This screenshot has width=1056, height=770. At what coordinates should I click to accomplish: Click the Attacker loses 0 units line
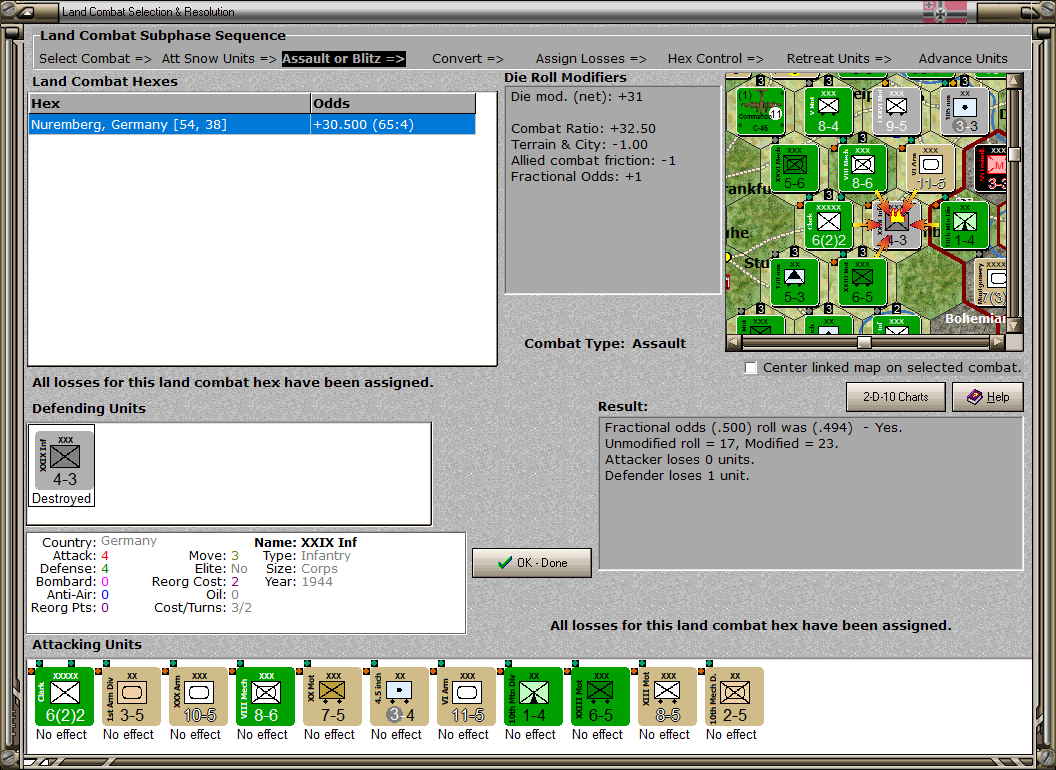pyautogui.click(x=680, y=460)
